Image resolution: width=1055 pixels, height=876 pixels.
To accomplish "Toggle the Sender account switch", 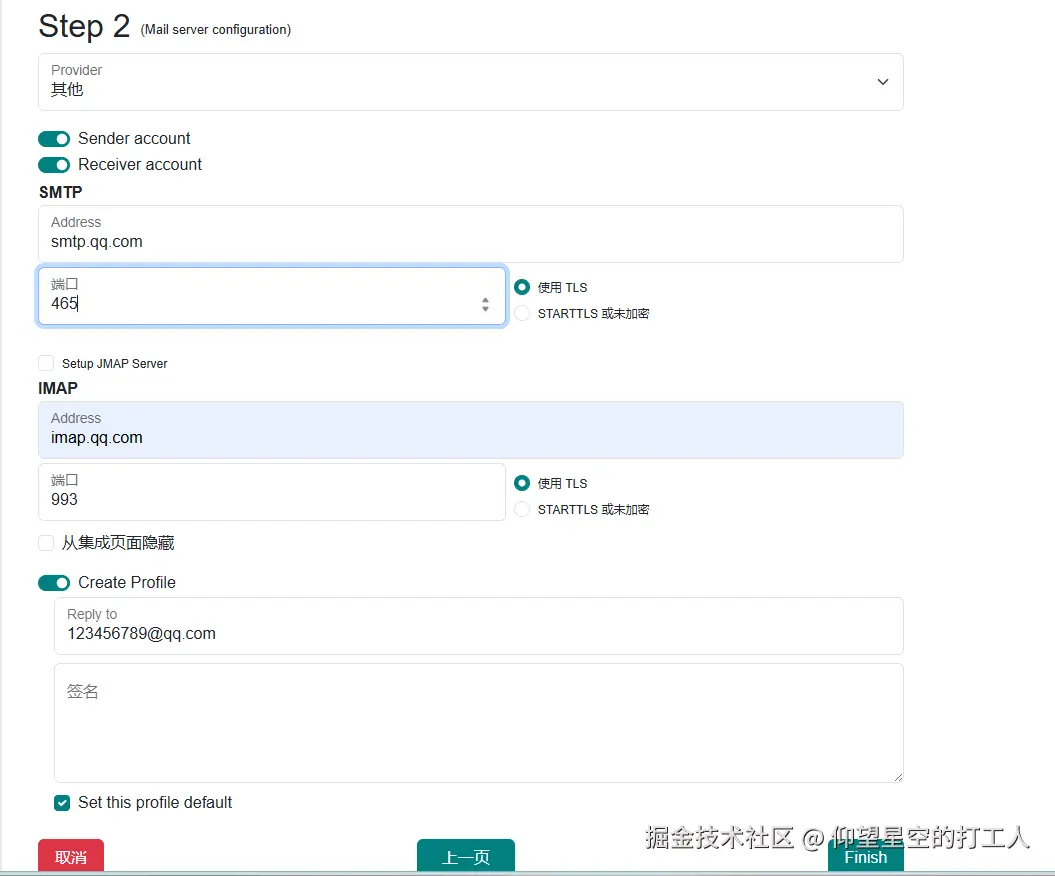I will click(x=54, y=139).
